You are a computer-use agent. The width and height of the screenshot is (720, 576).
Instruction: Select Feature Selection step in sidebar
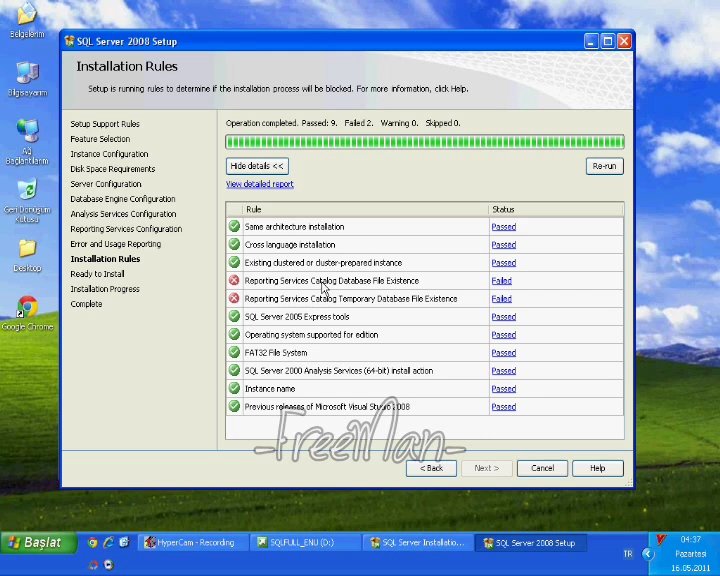100,139
